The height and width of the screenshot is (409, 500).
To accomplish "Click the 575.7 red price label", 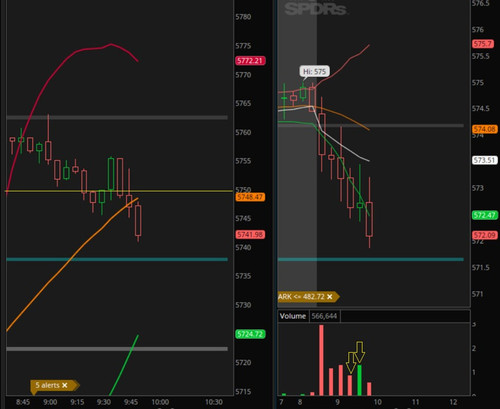I will (483, 44).
